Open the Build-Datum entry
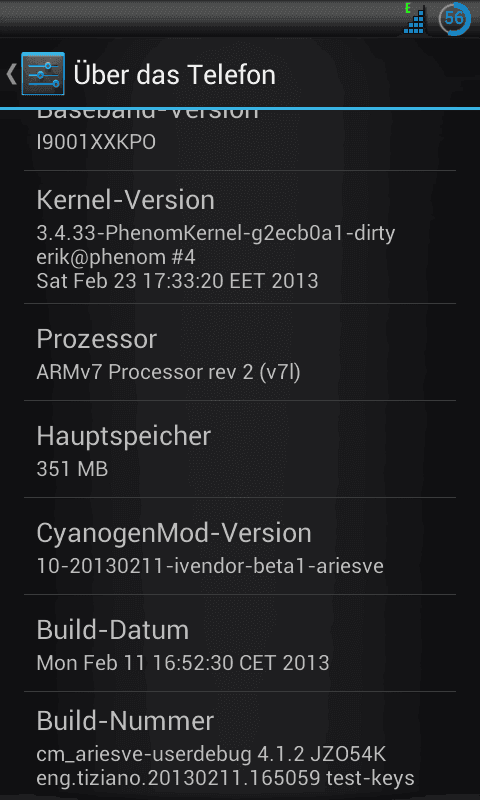Viewport: 480px width, 800px height. coord(240,643)
